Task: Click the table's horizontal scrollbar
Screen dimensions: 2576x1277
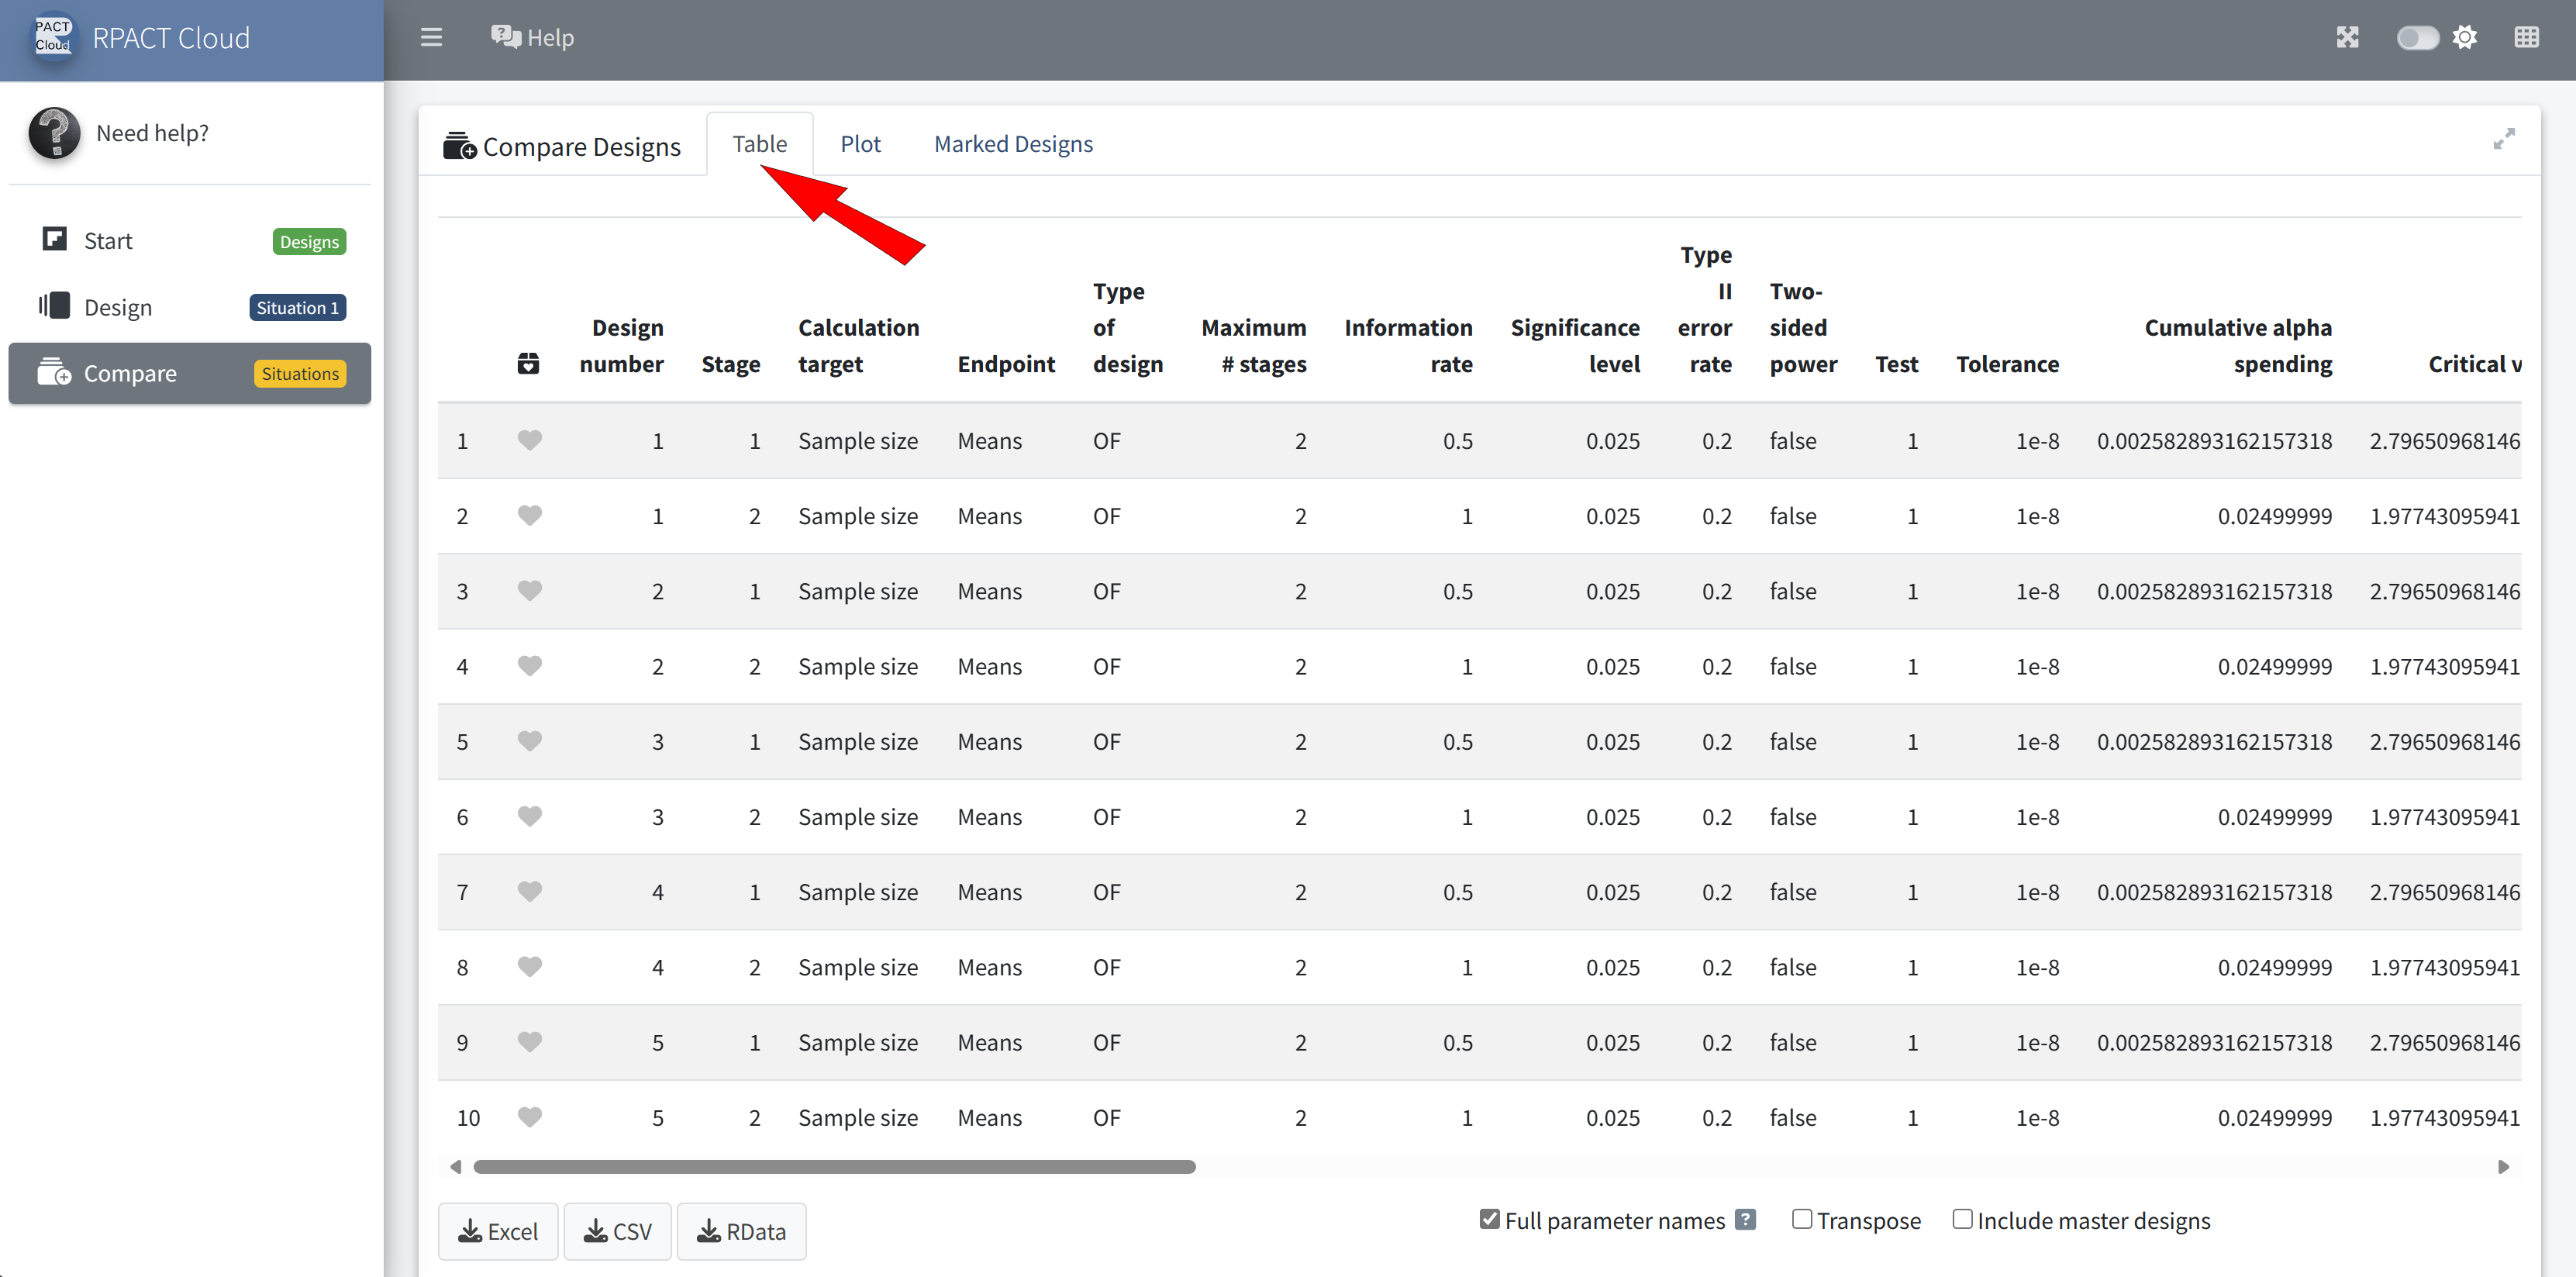Action: coord(834,1167)
